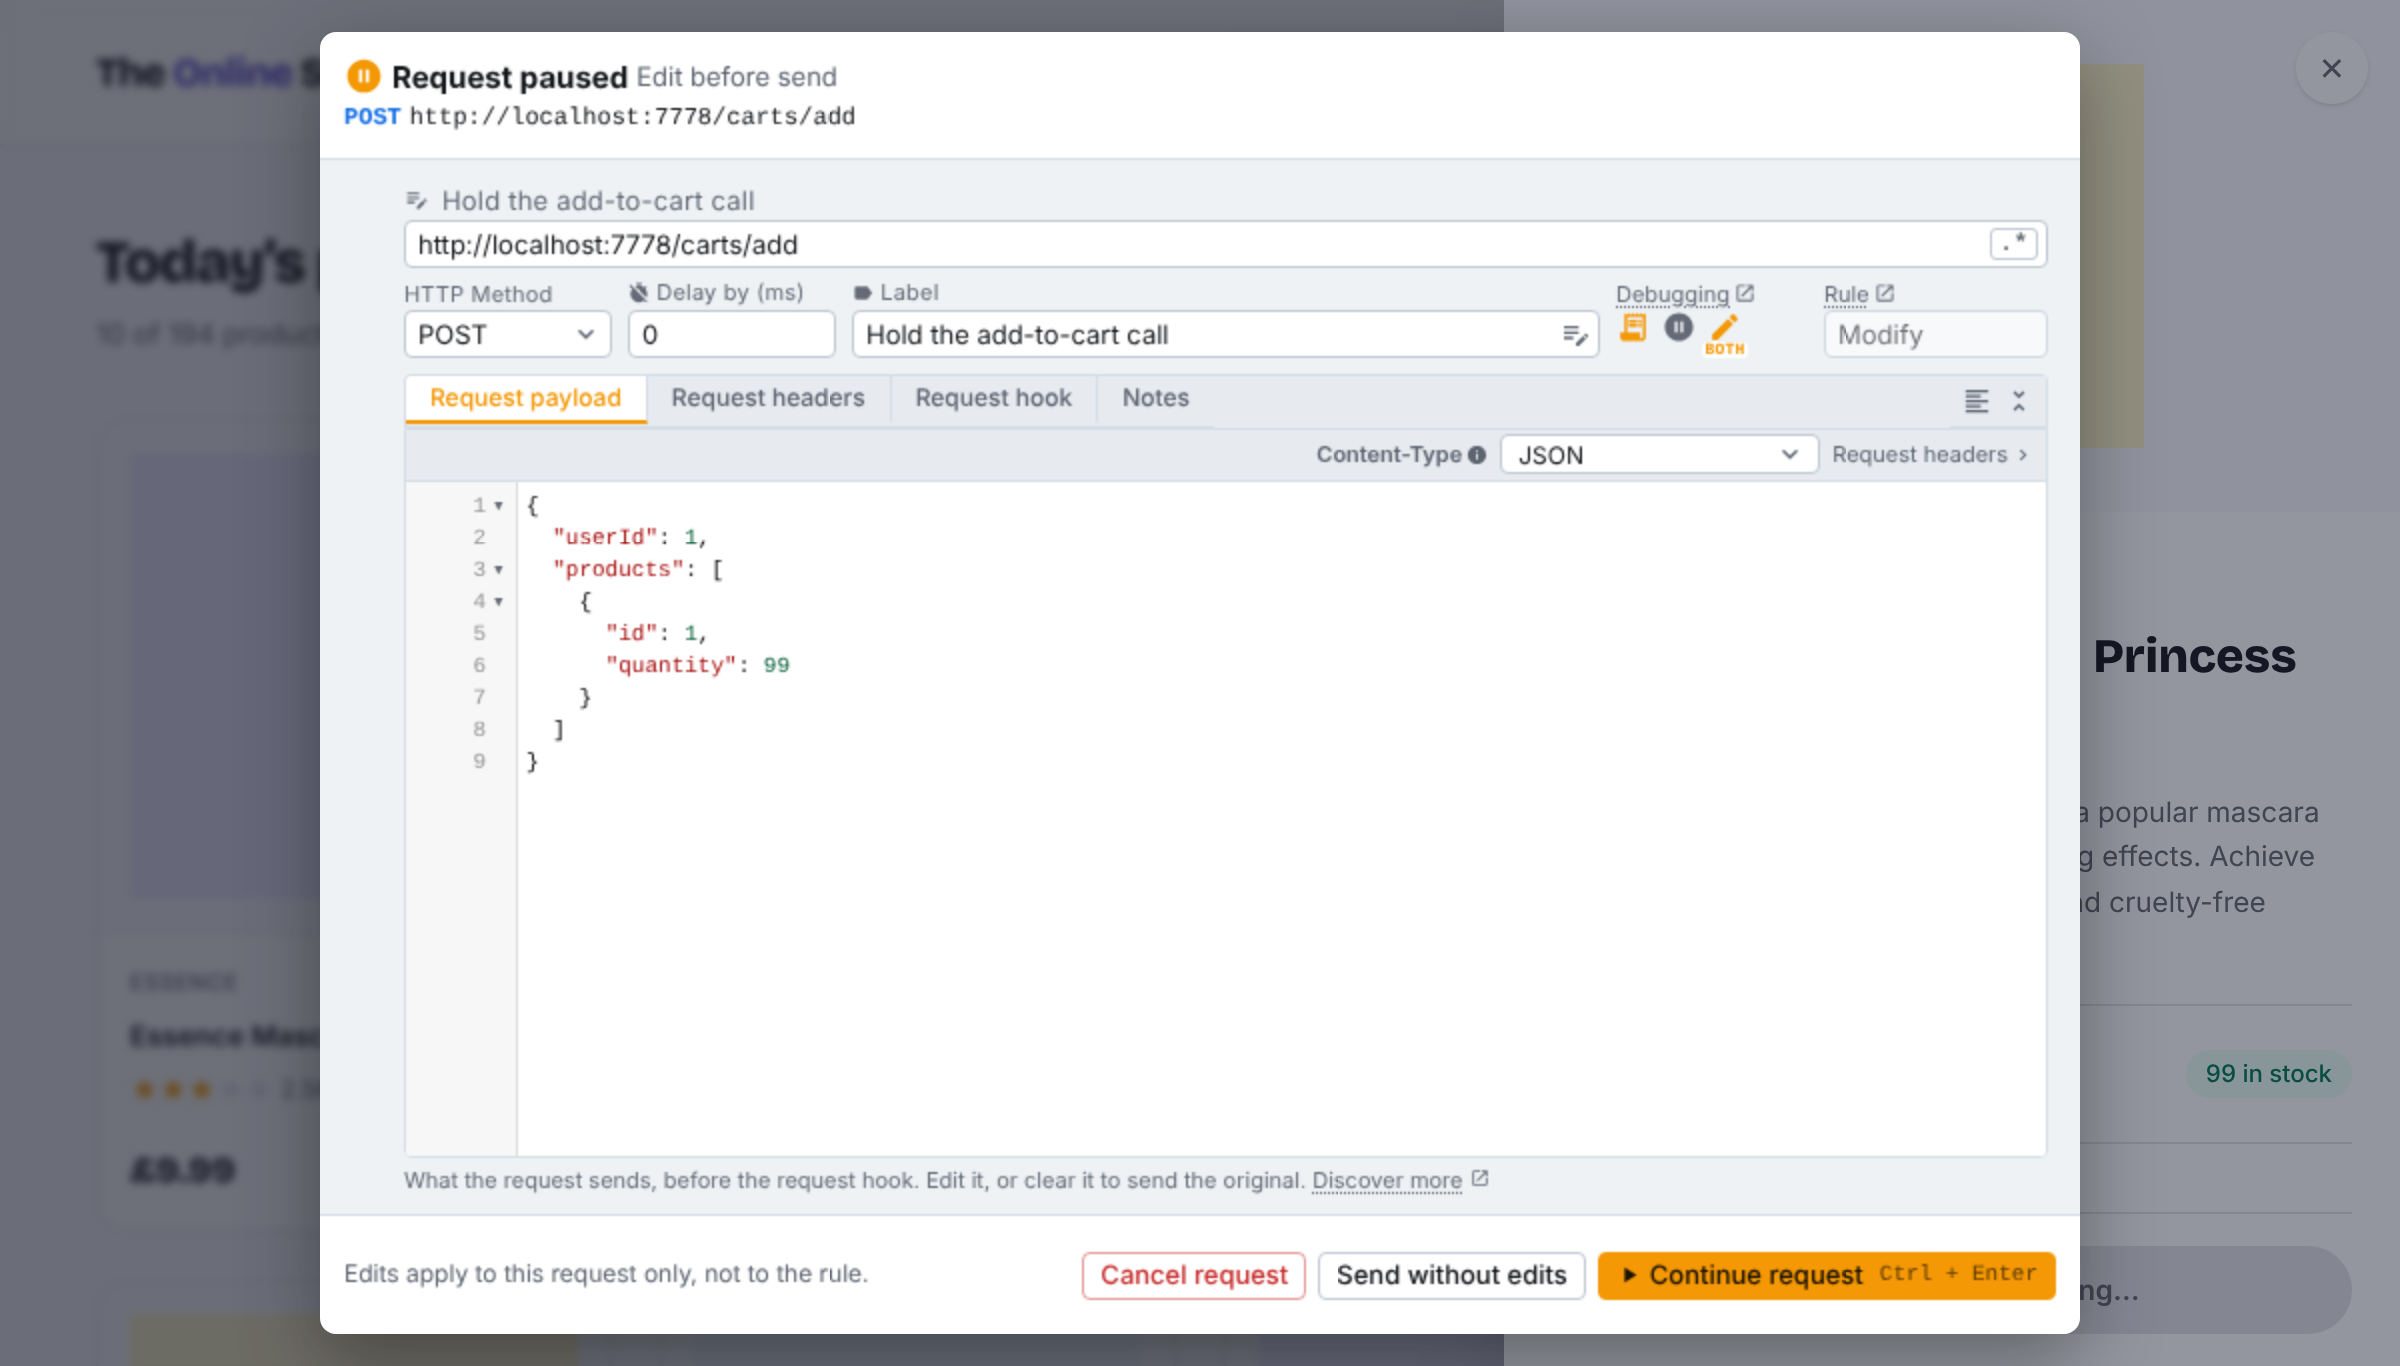Collapse the editor with the collapse icon
The image size is (2400, 1366).
tap(2019, 401)
